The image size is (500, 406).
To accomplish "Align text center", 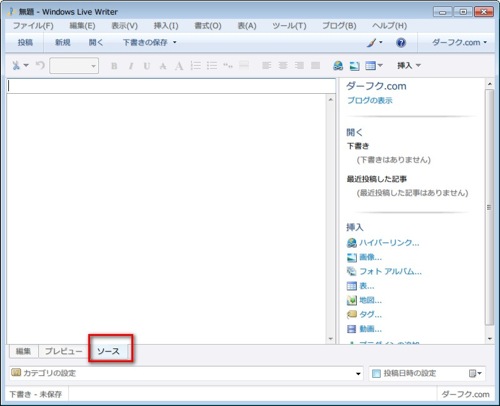I will tap(283, 65).
